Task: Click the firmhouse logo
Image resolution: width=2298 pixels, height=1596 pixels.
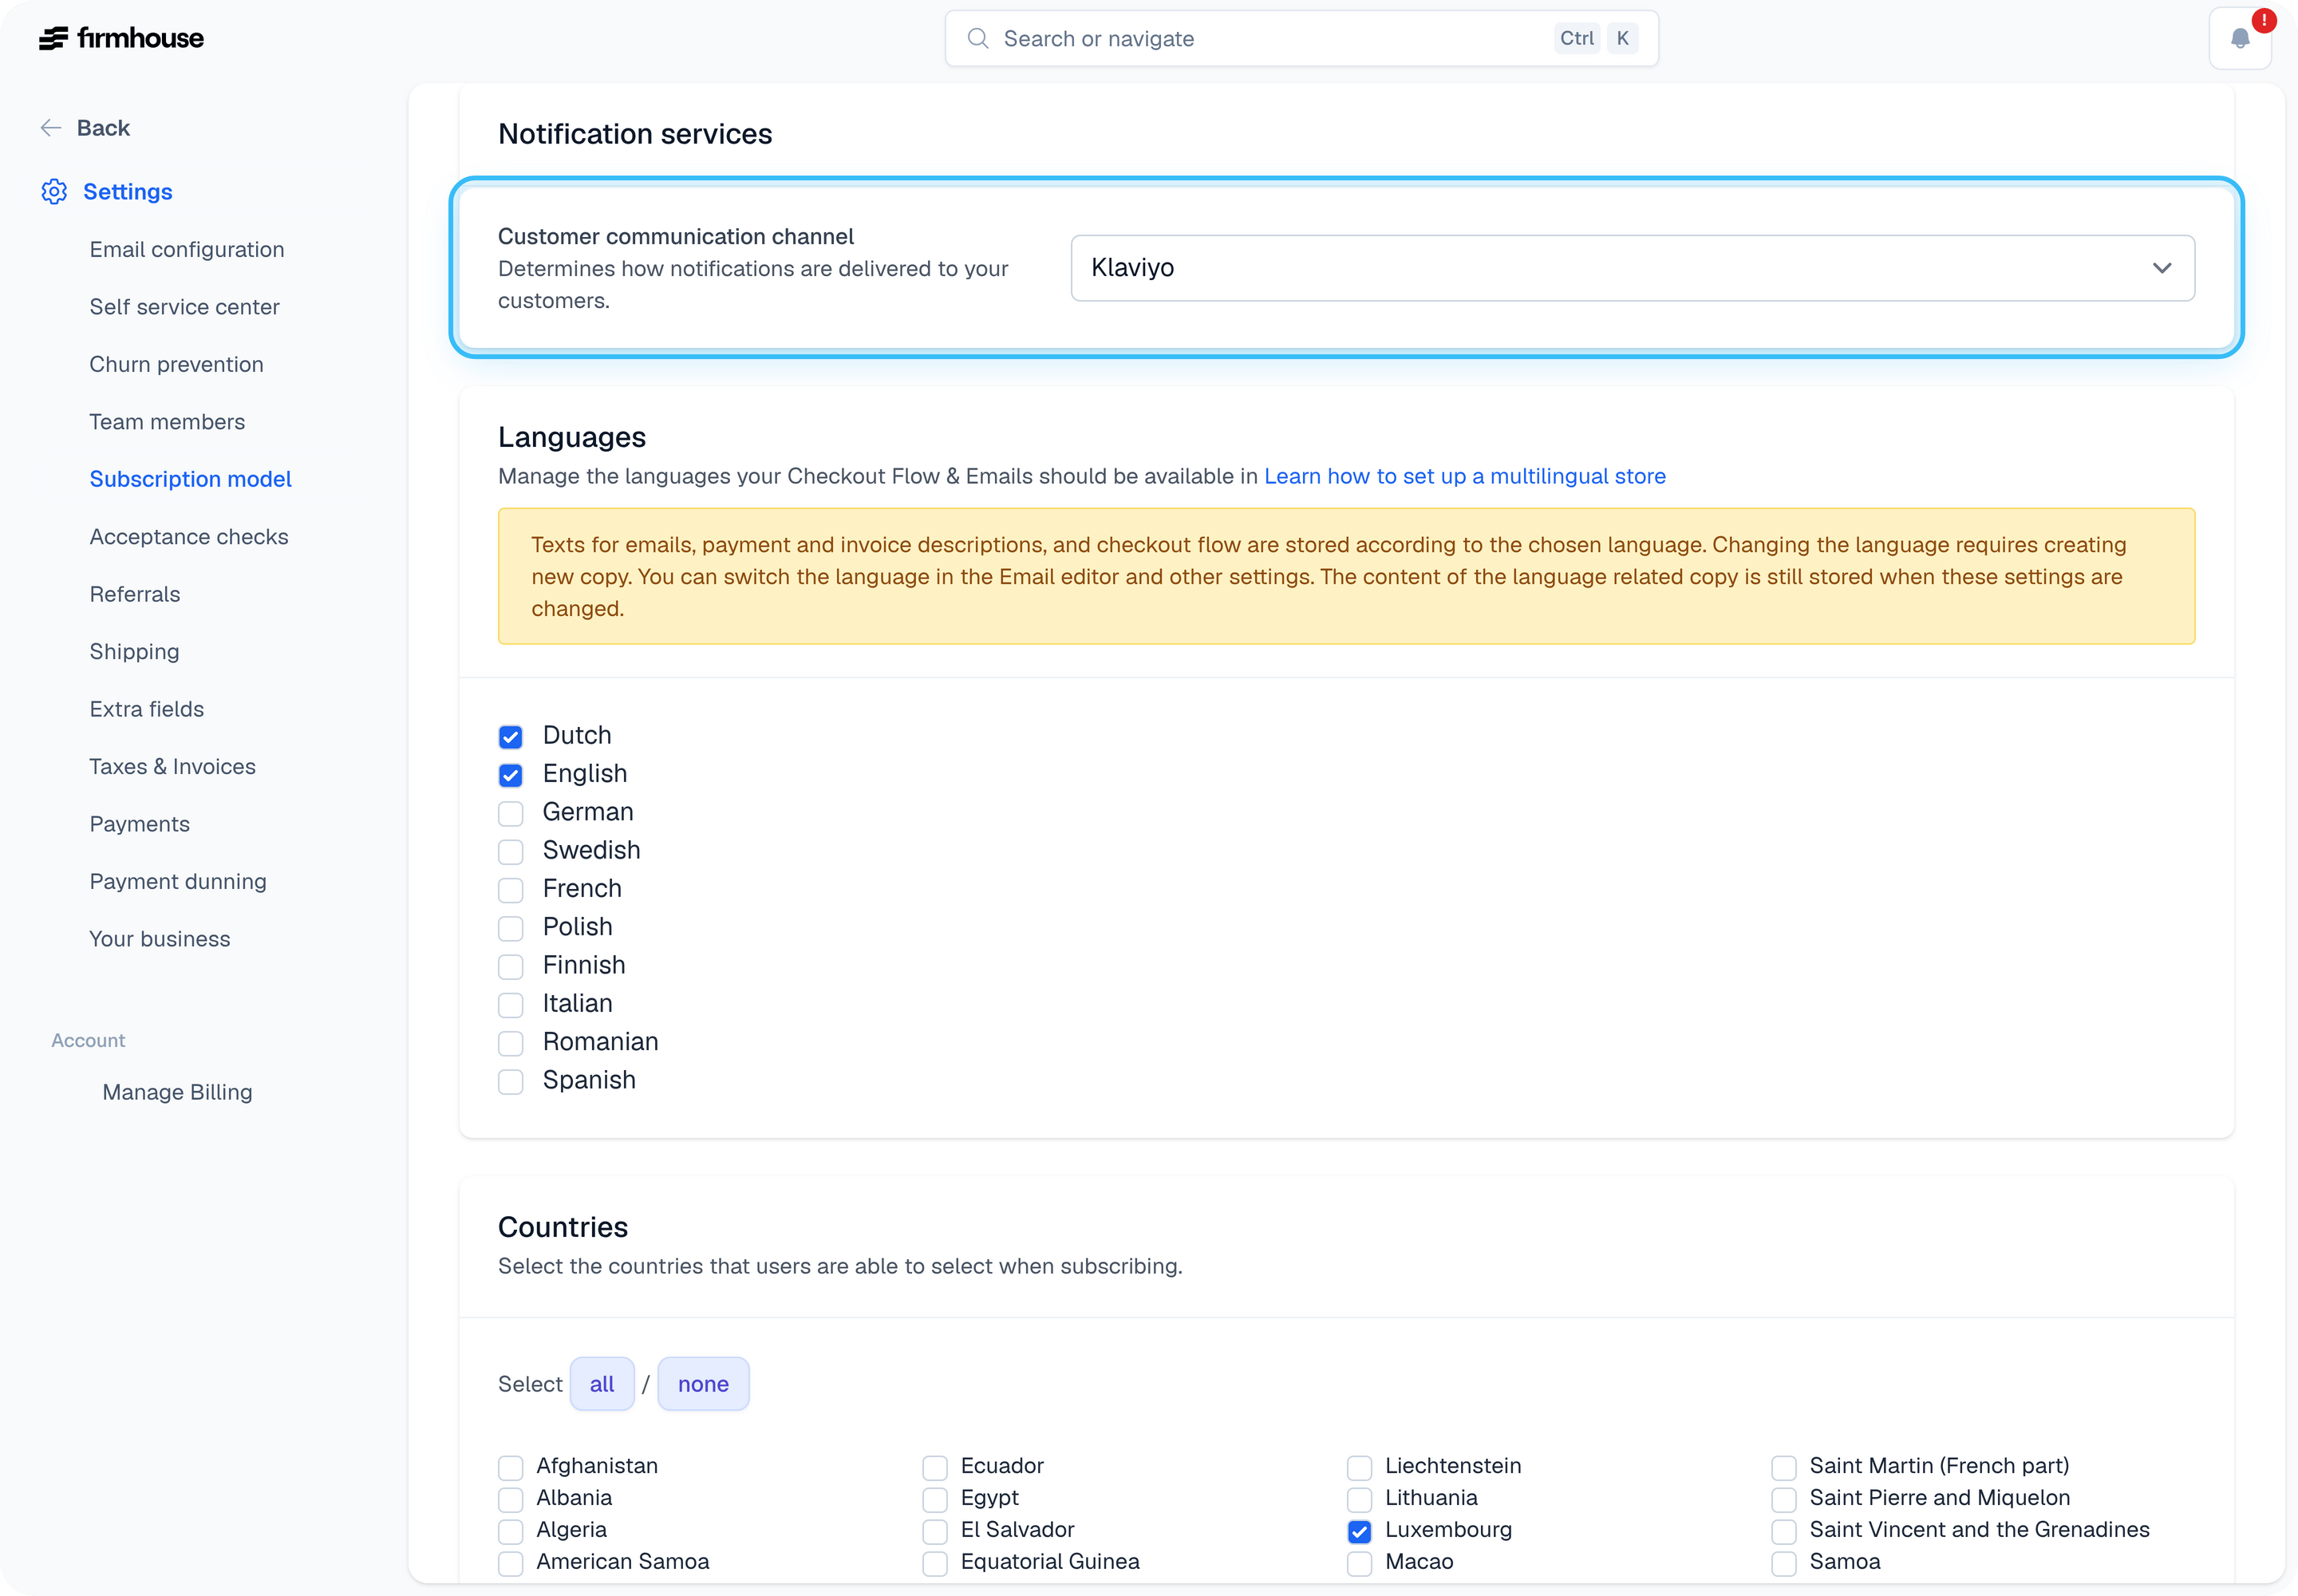Action: (121, 38)
